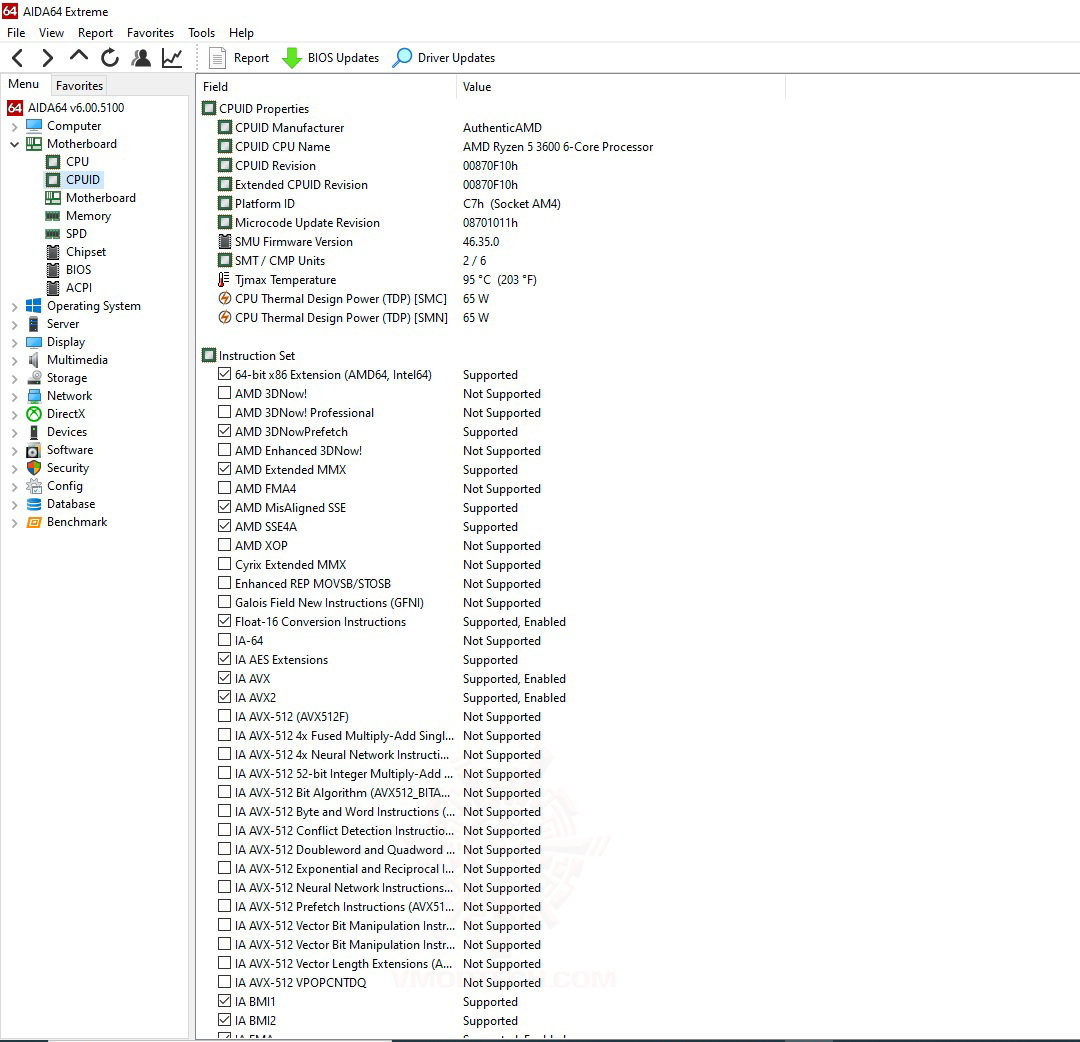Switch to the Menu tab in sidebar

point(23,84)
